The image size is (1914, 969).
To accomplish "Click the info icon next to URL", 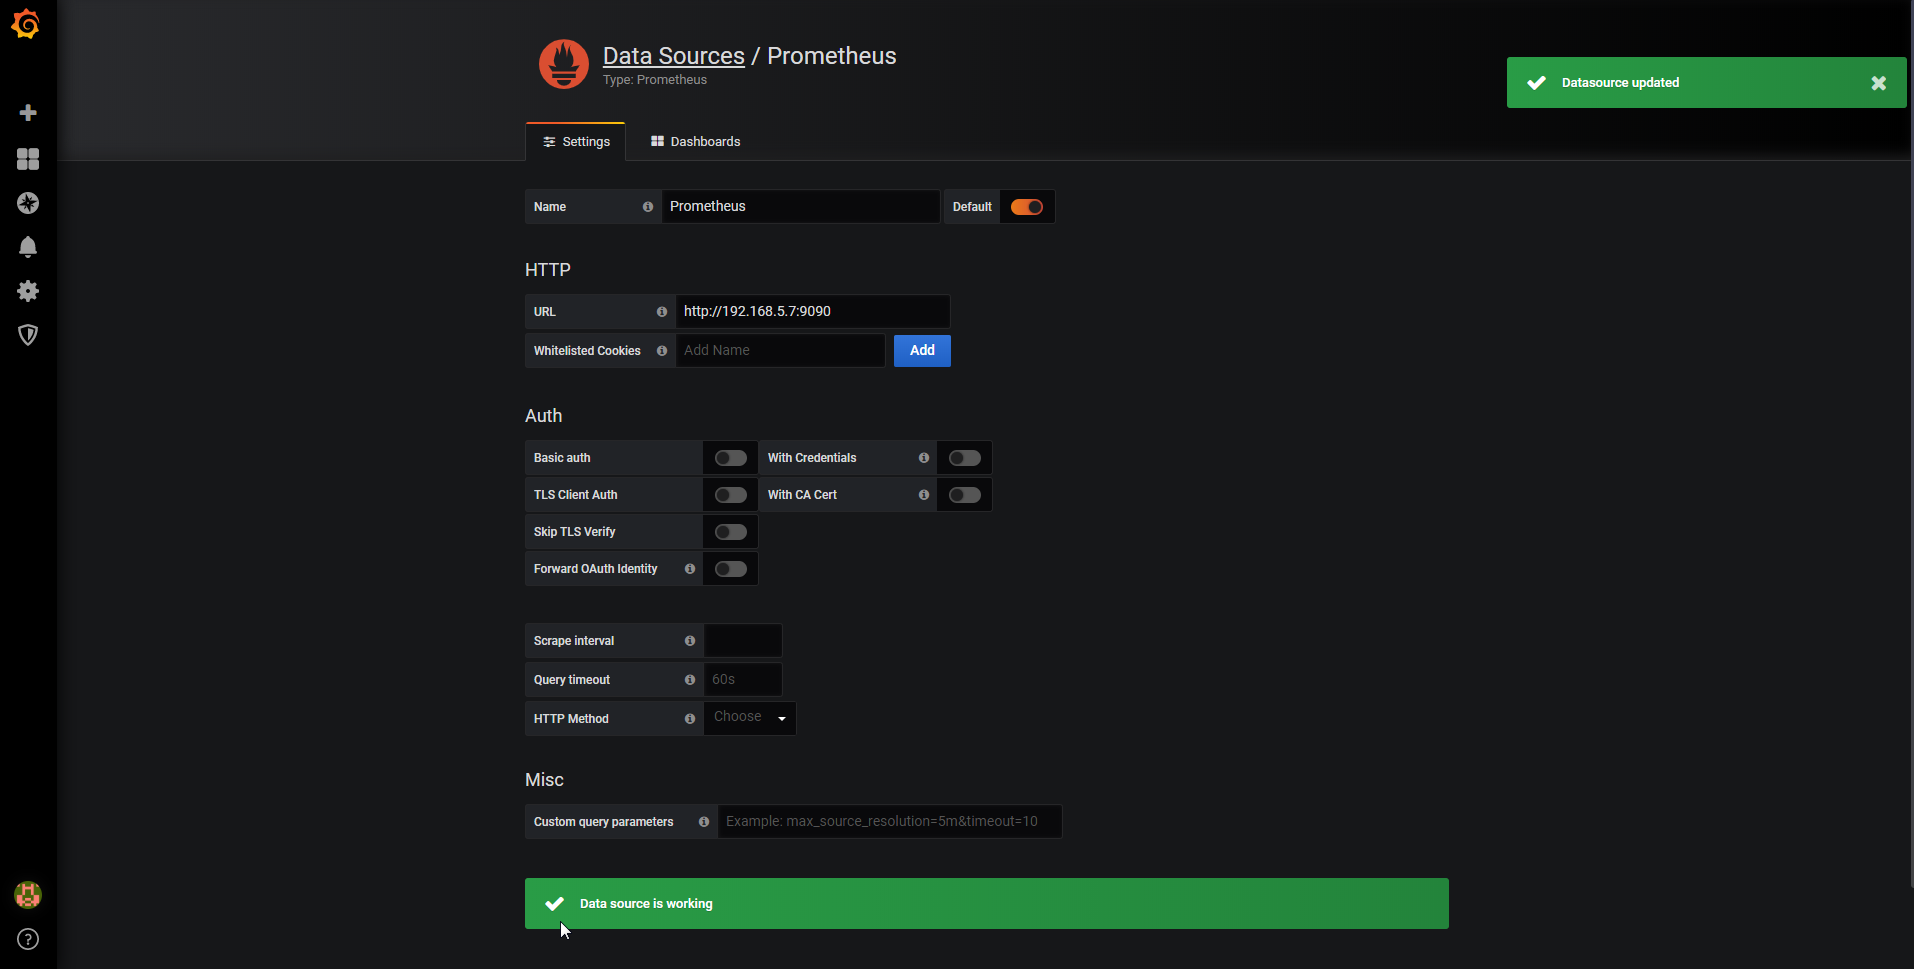I will [662, 312].
